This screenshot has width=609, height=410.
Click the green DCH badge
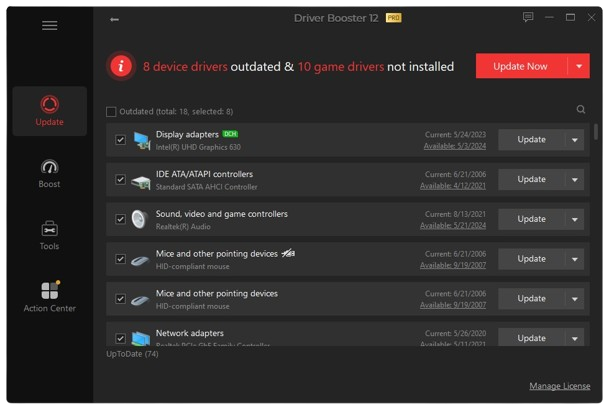tap(230, 134)
